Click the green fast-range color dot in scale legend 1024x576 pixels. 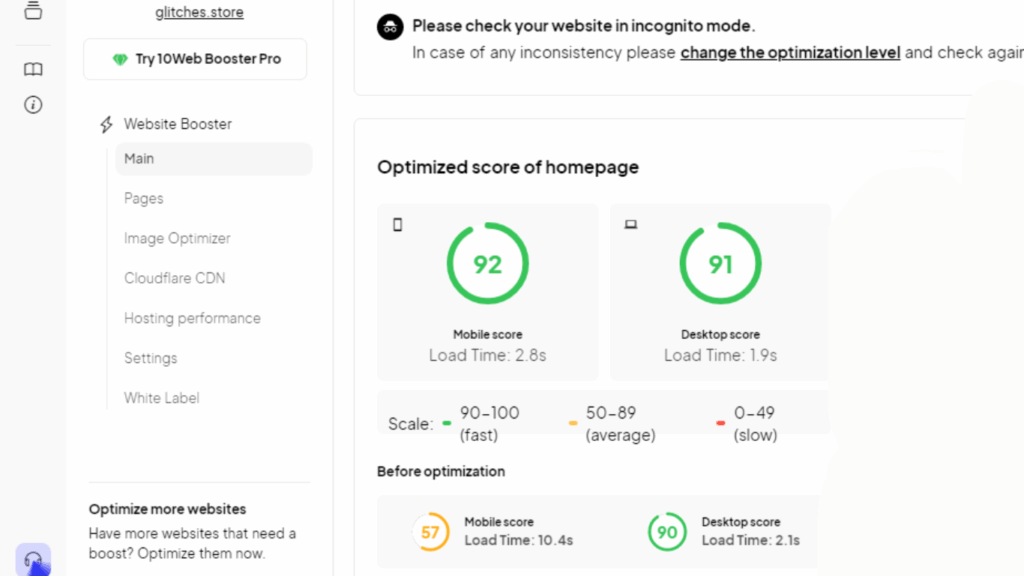coord(447,423)
